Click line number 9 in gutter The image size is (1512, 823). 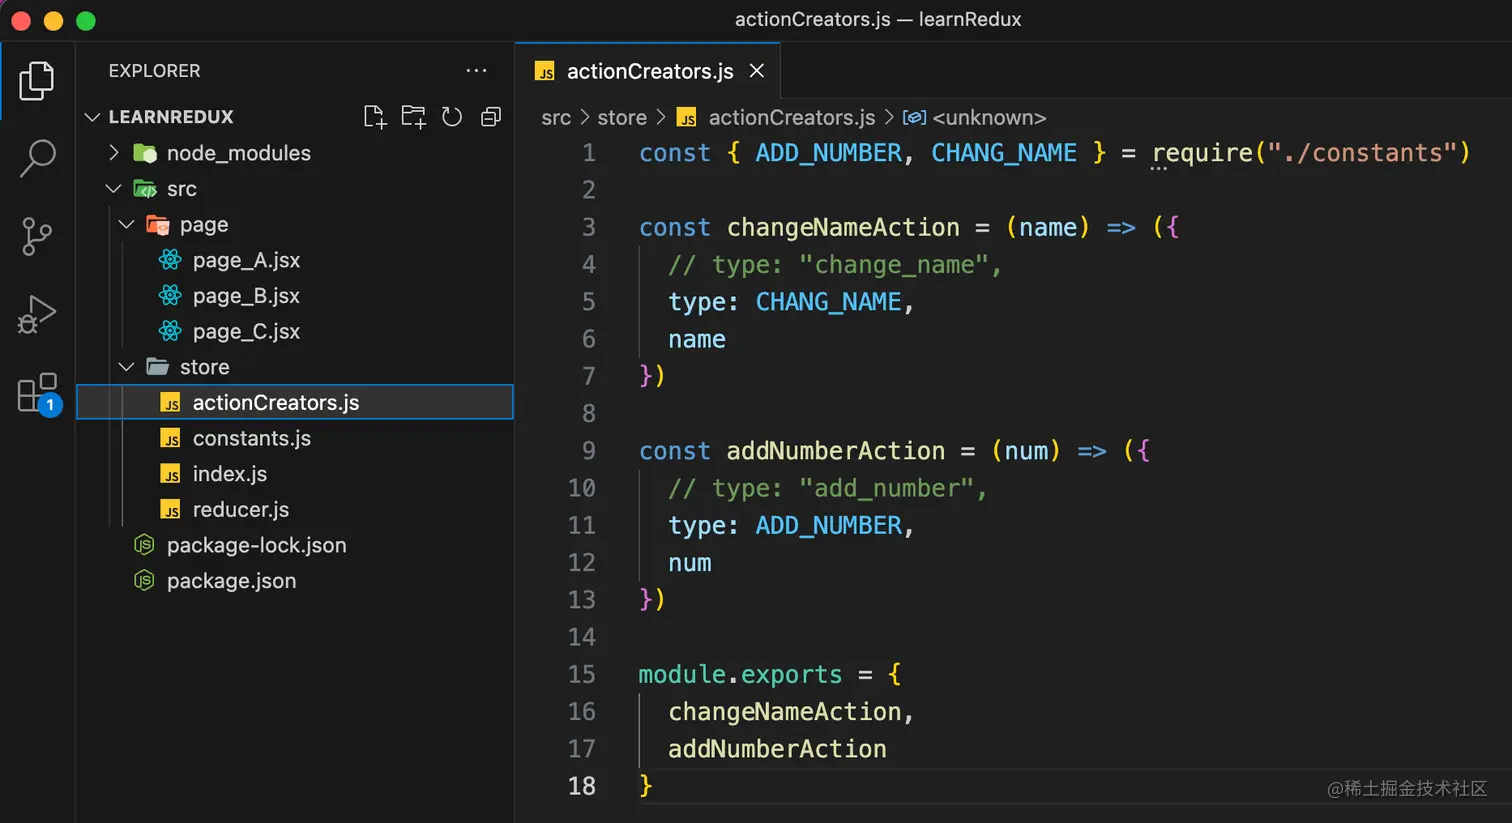[588, 451]
